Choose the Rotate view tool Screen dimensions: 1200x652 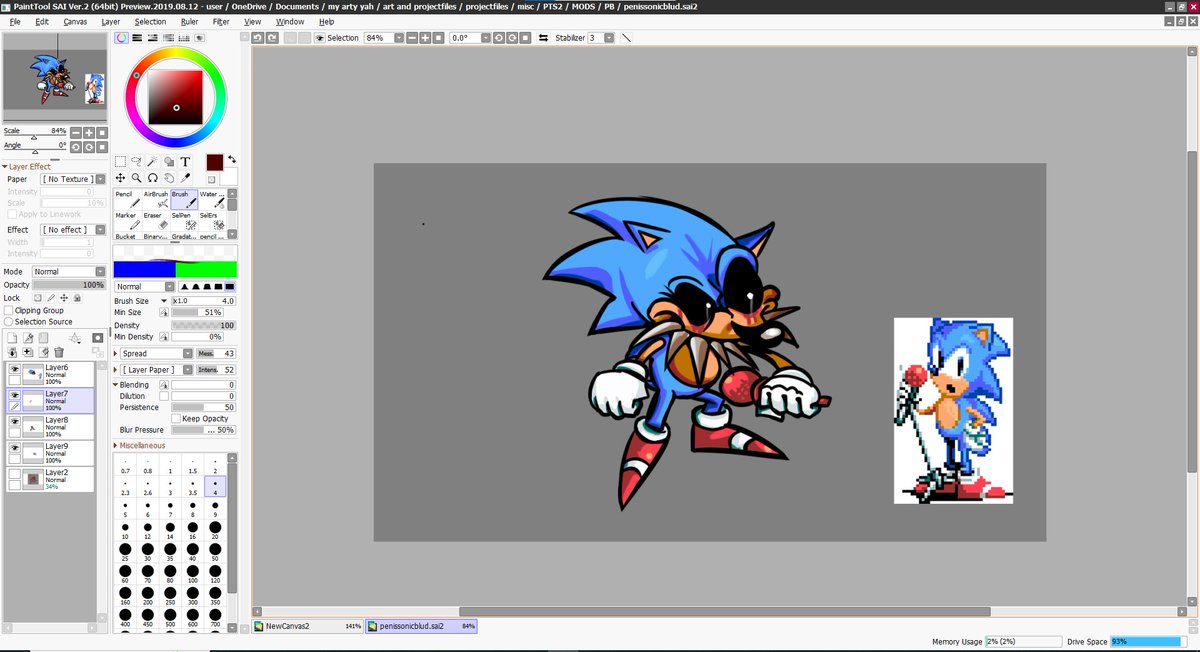point(152,178)
